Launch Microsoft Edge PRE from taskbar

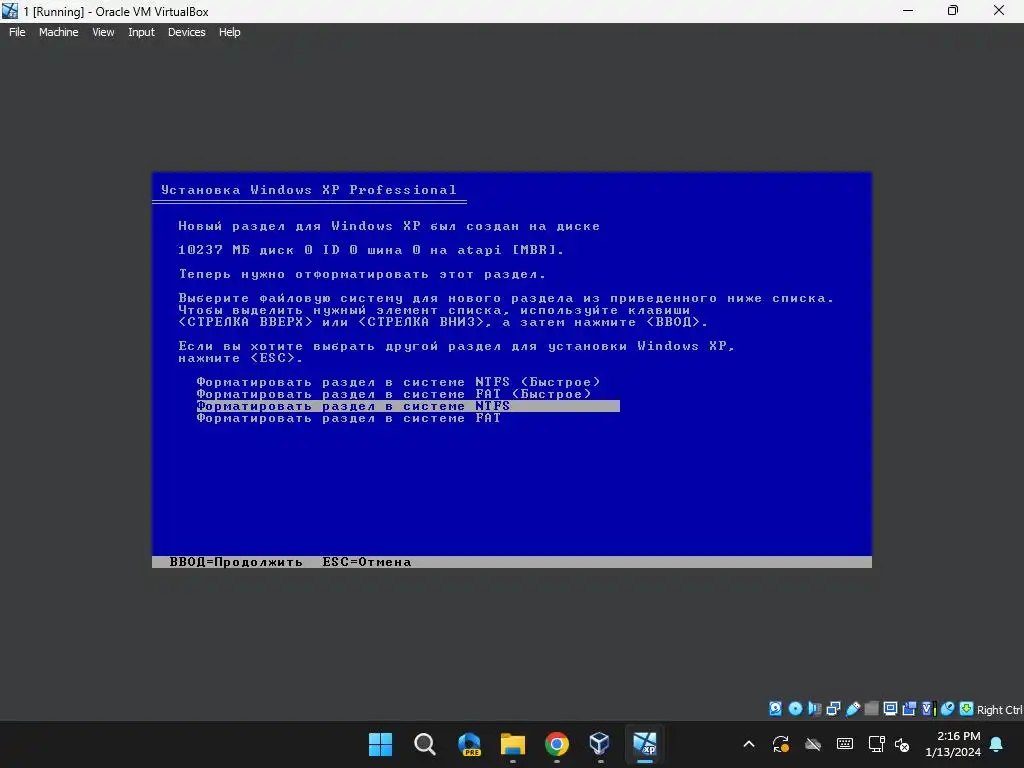[469, 744]
